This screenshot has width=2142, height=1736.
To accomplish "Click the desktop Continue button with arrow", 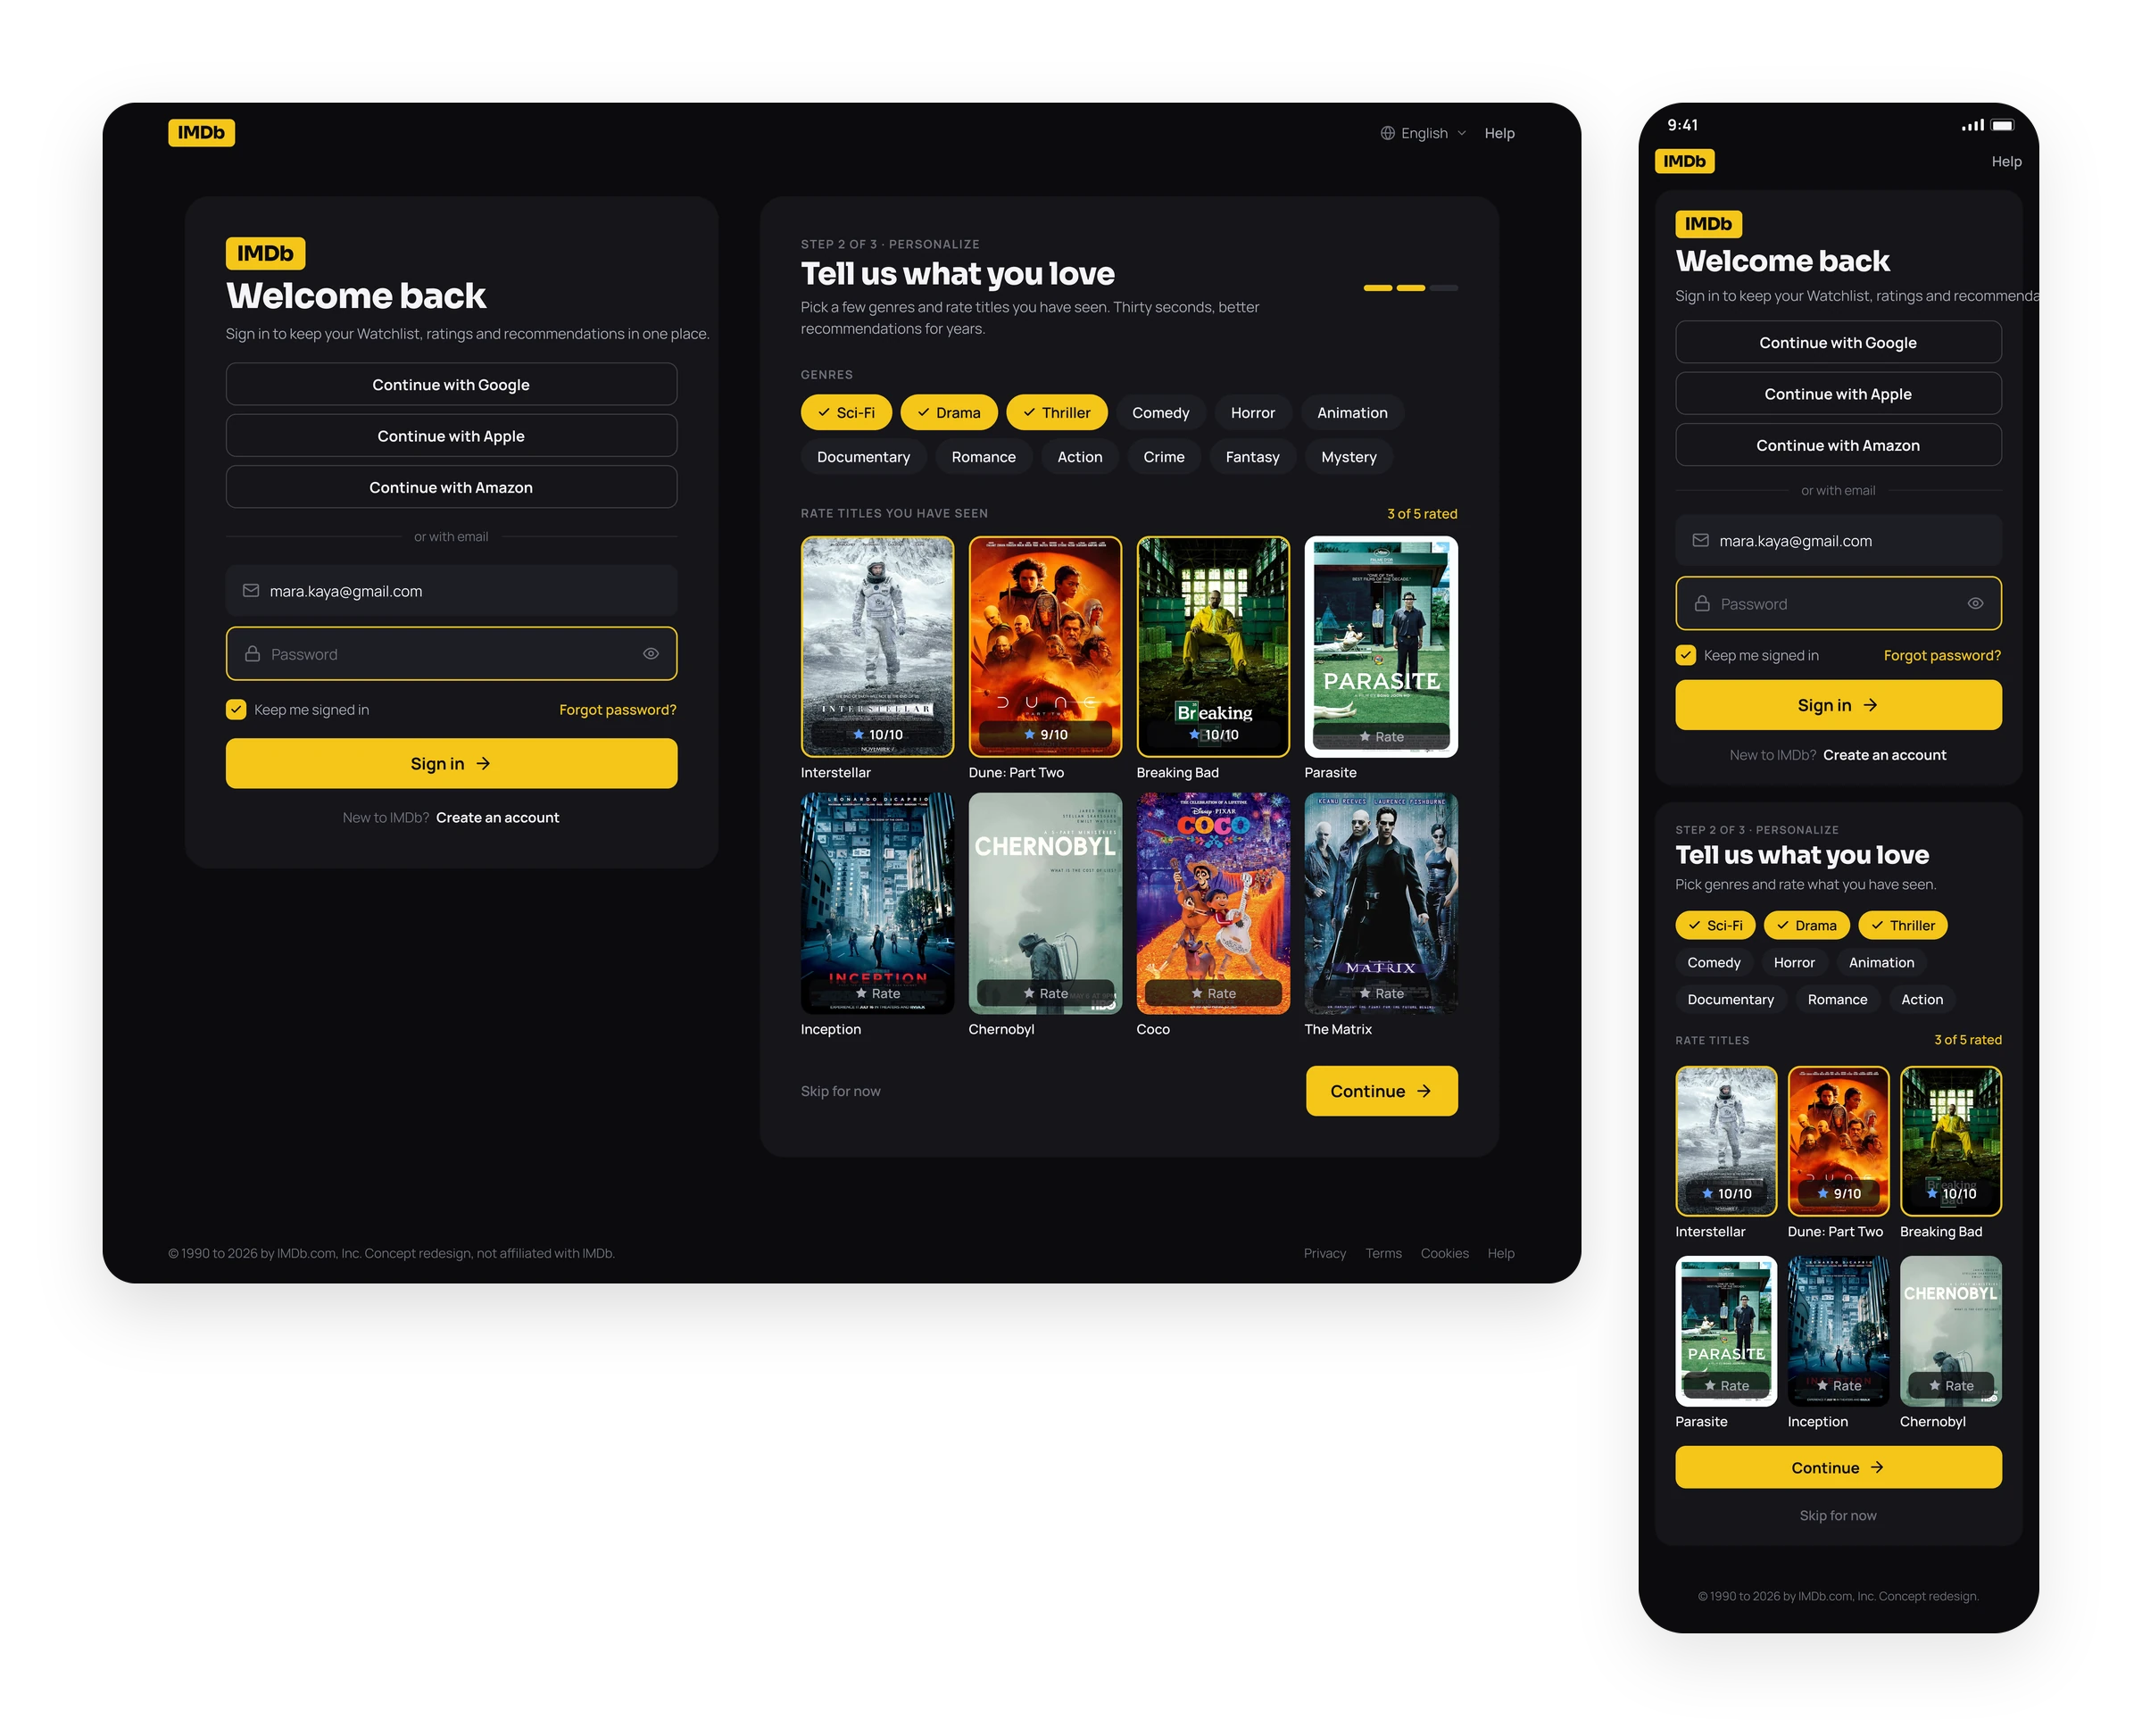I will [1381, 1090].
